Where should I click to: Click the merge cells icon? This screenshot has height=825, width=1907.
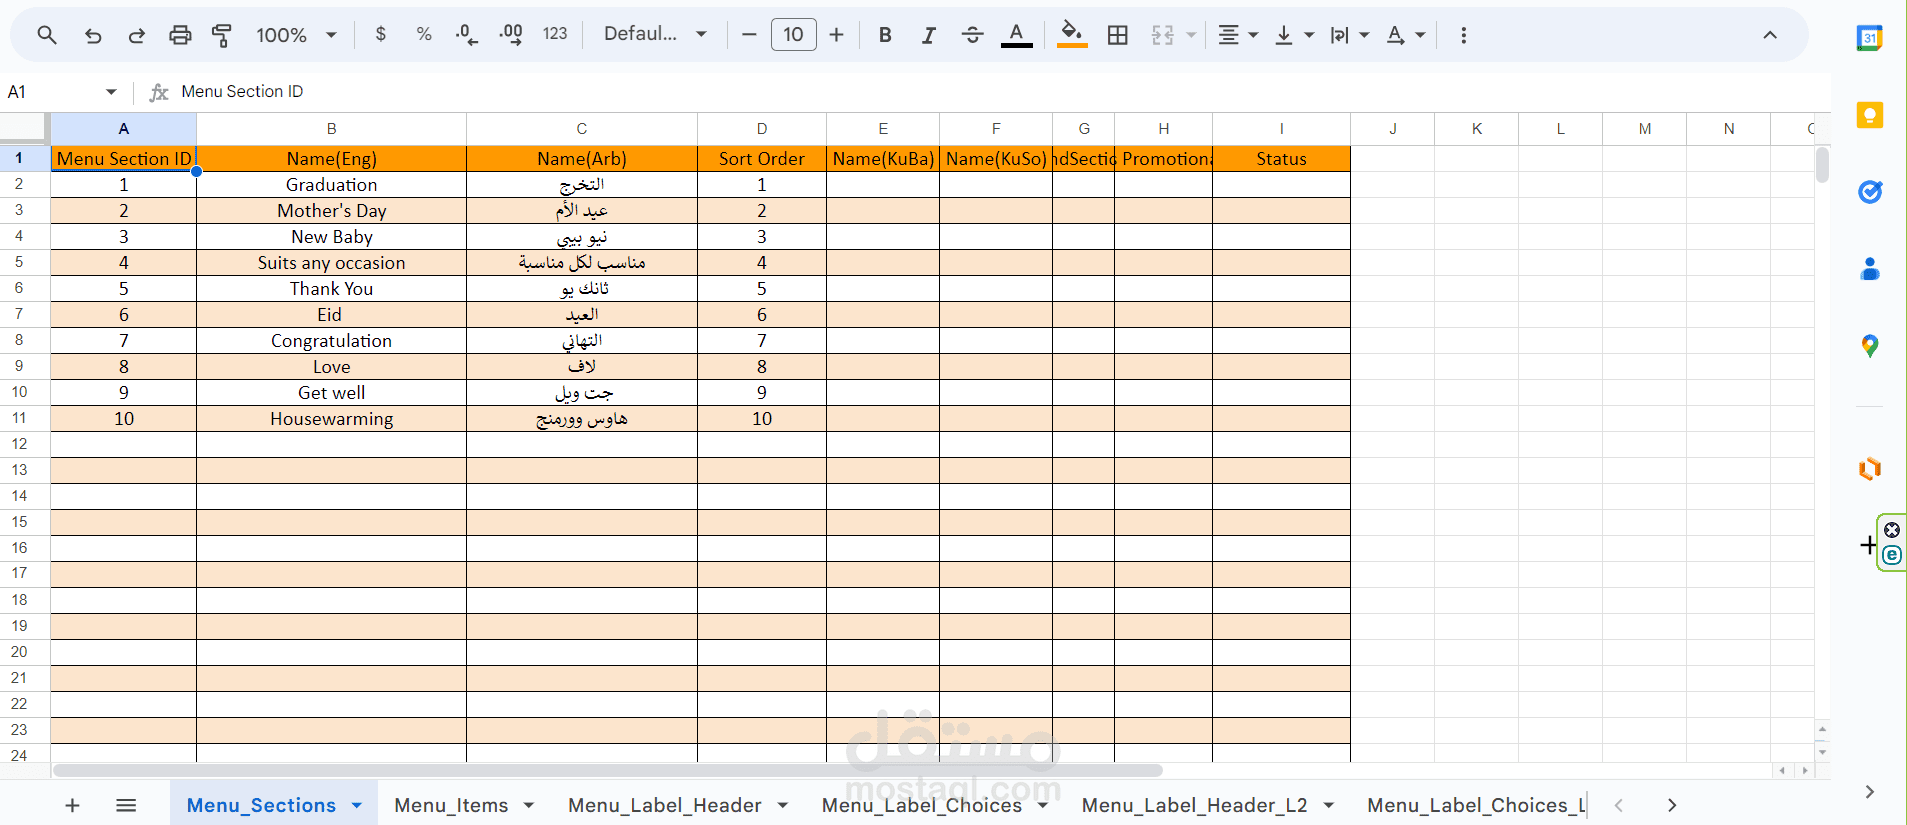click(1162, 35)
